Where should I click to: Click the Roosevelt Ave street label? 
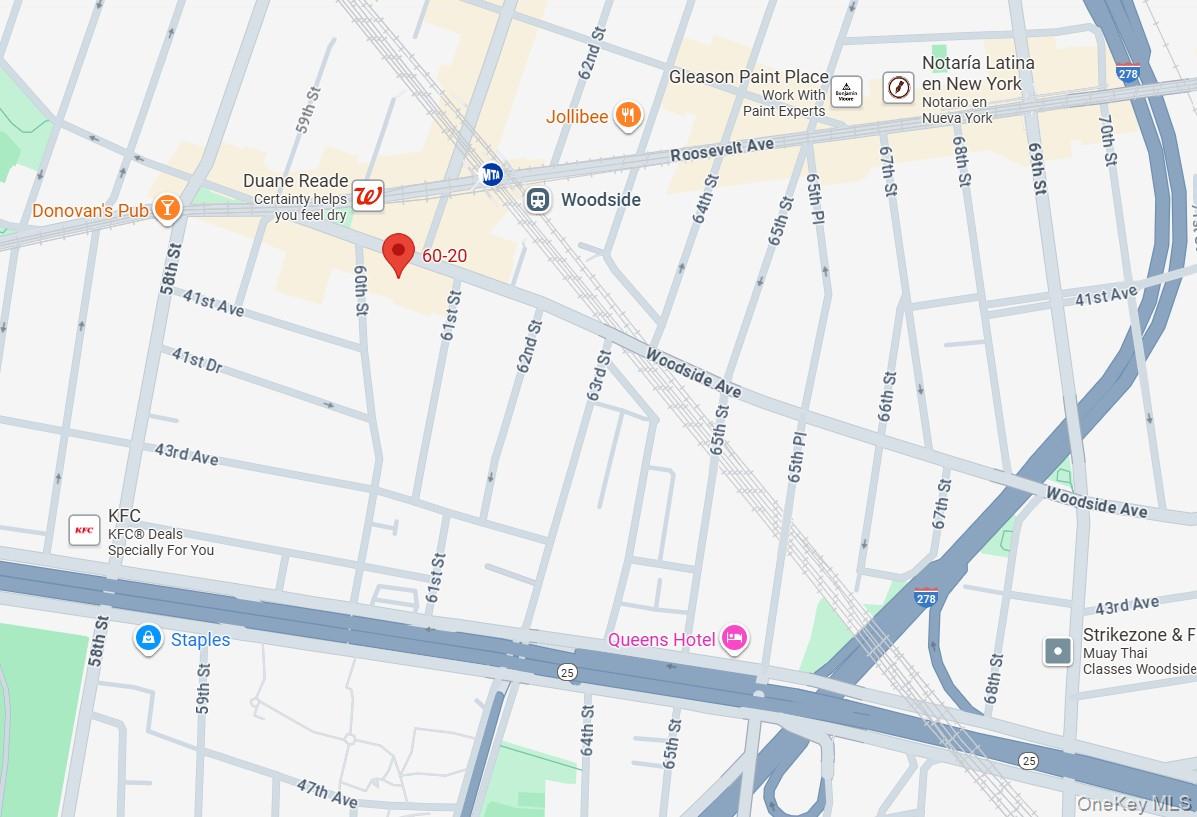click(722, 150)
